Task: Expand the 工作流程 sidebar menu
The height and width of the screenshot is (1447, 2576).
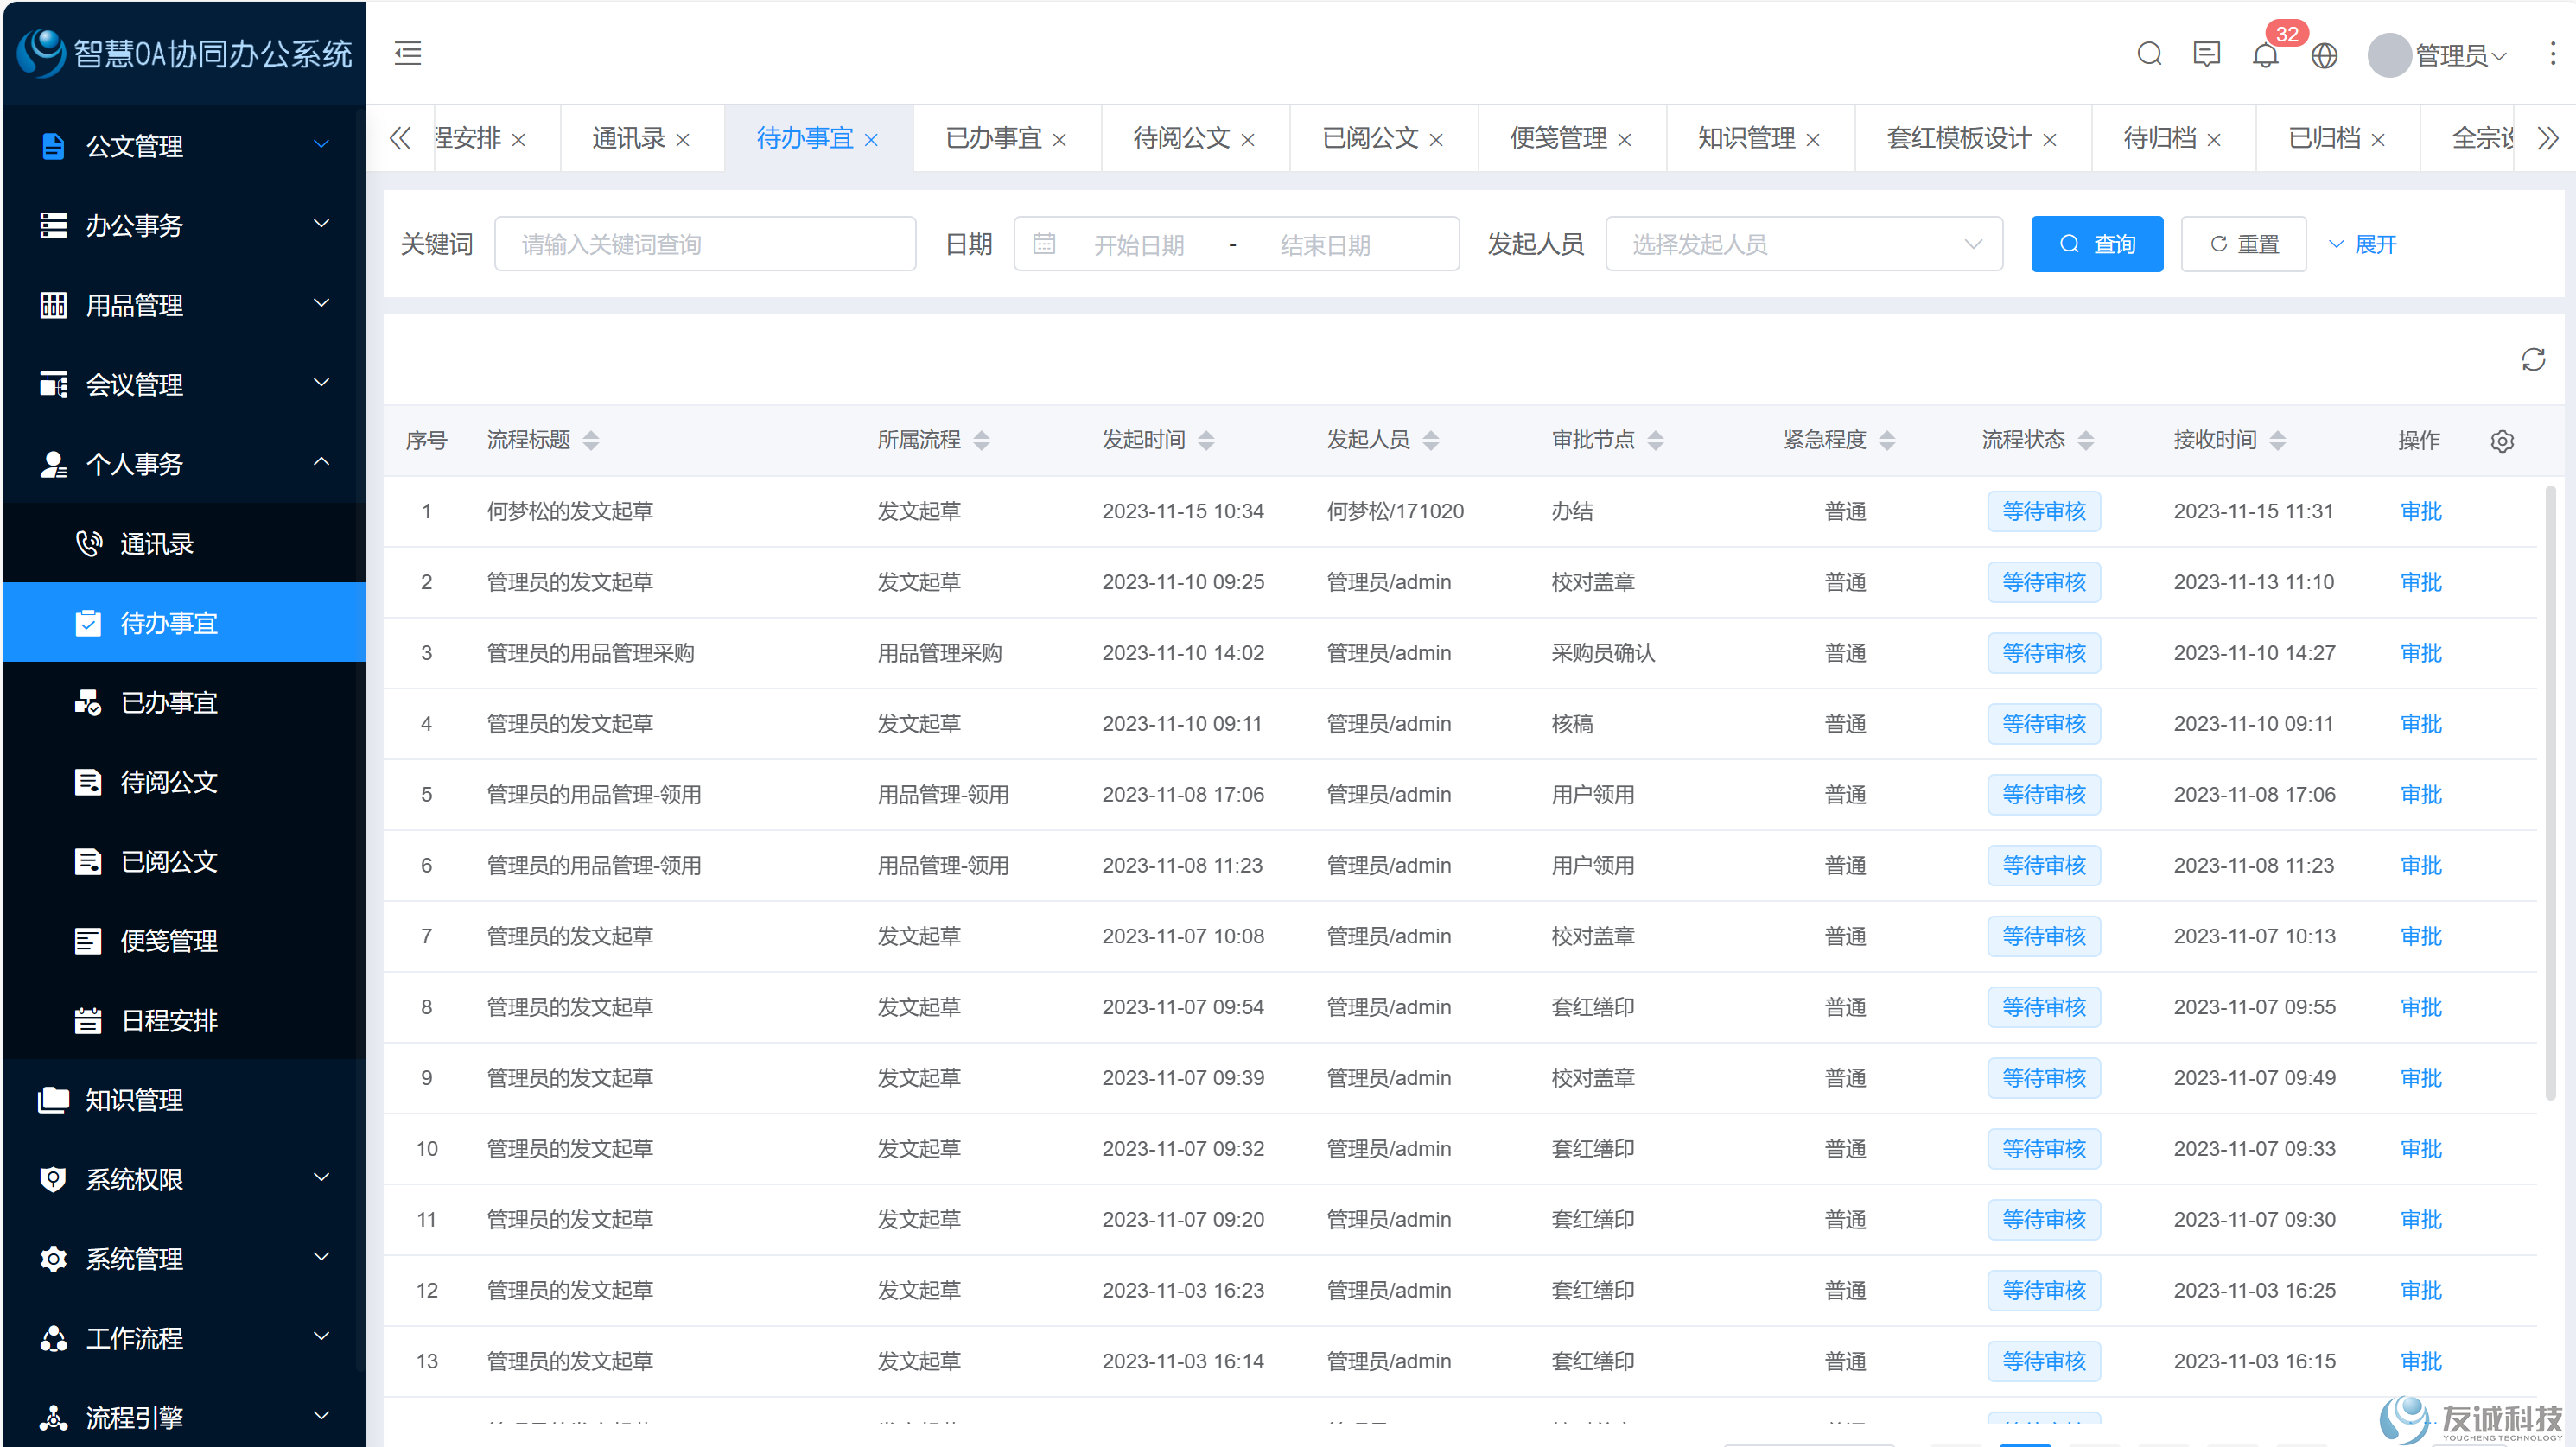Action: (x=185, y=1338)
